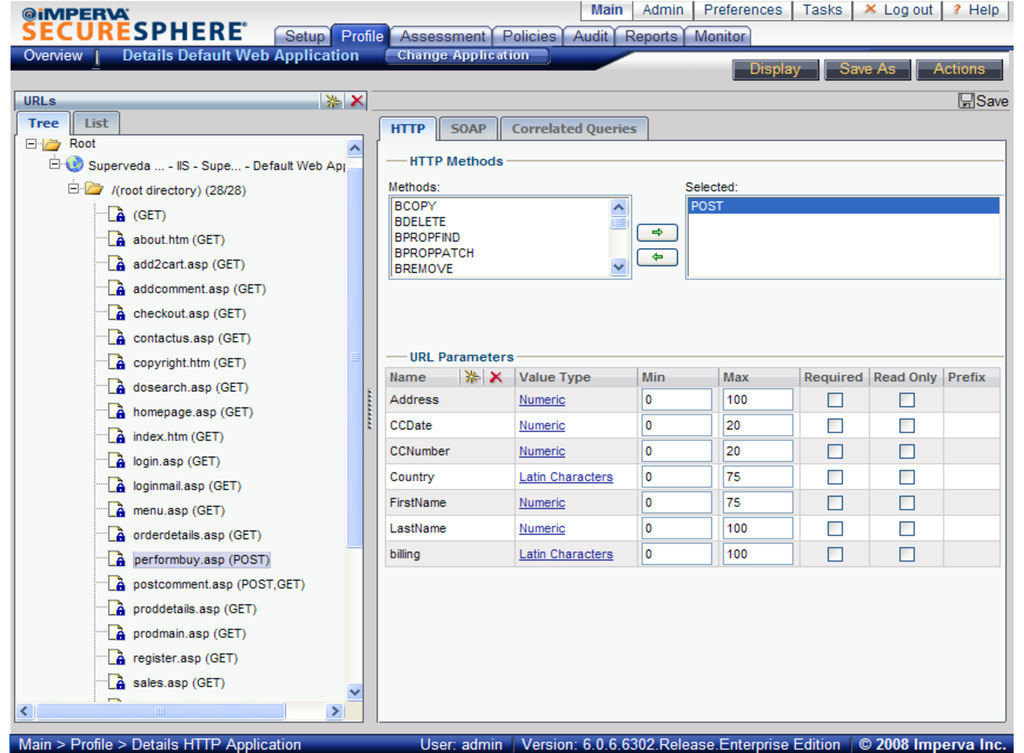Click the lock page icon for add2cart.asp

[x=117, y=264]
